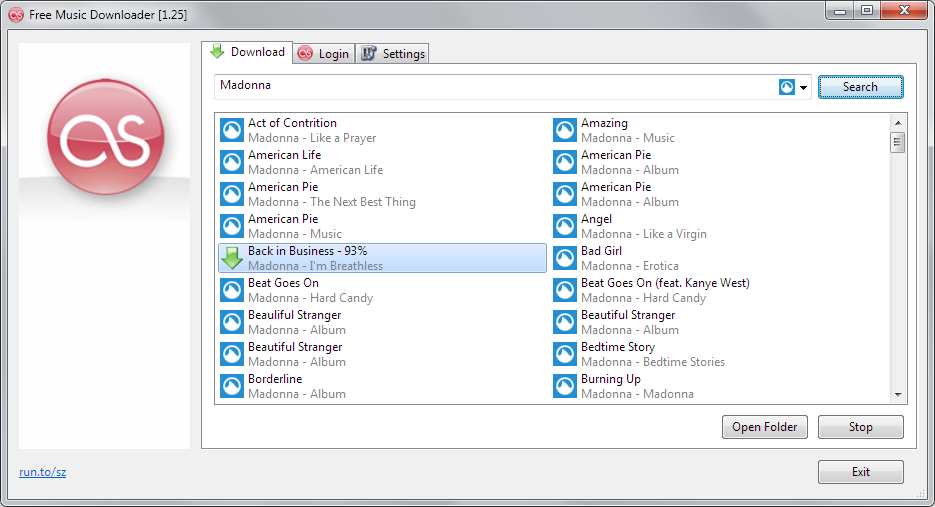Open the search provider dropdown arrow
The image size is (935, 507).
point(803,88)
